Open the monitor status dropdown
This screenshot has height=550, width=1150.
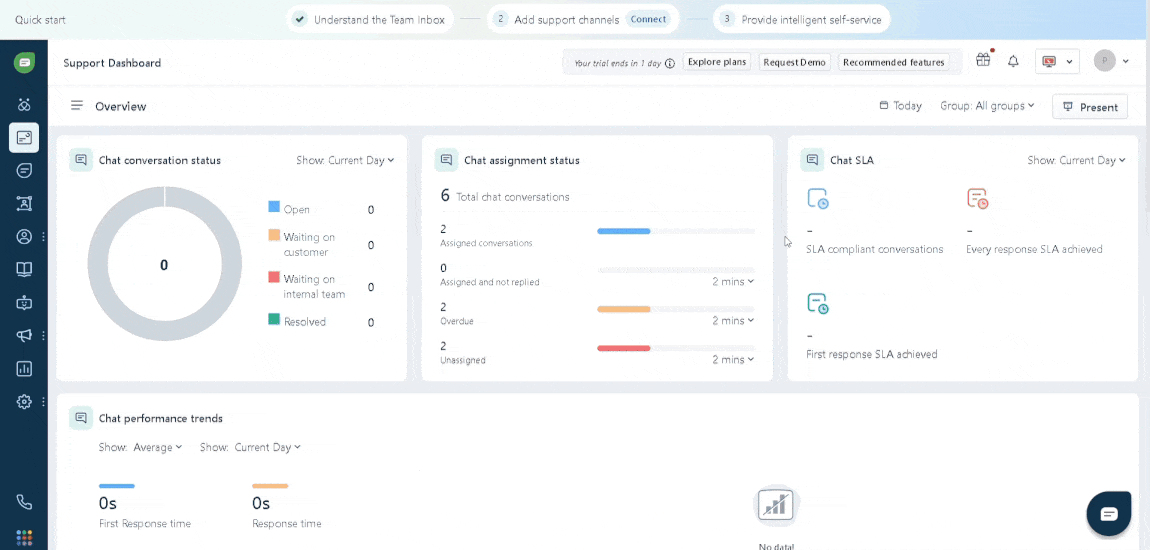[1057, 62]
